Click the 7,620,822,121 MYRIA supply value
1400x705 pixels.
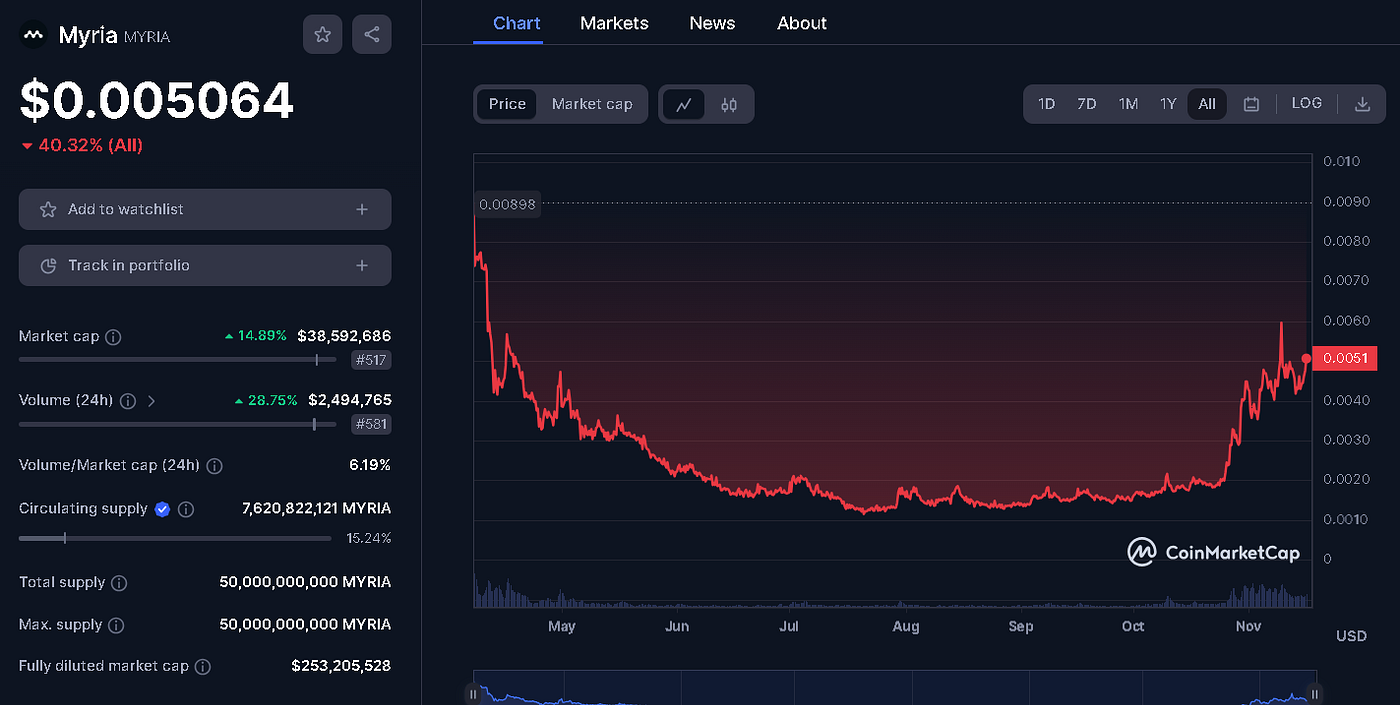(317, 508)
